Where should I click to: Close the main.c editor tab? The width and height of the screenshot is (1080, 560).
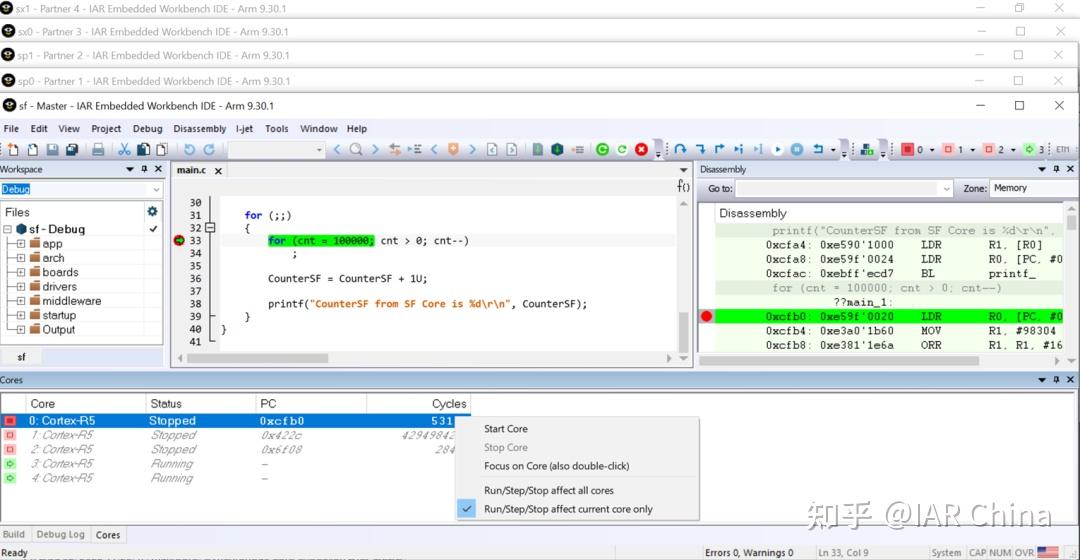coord(218,171)
